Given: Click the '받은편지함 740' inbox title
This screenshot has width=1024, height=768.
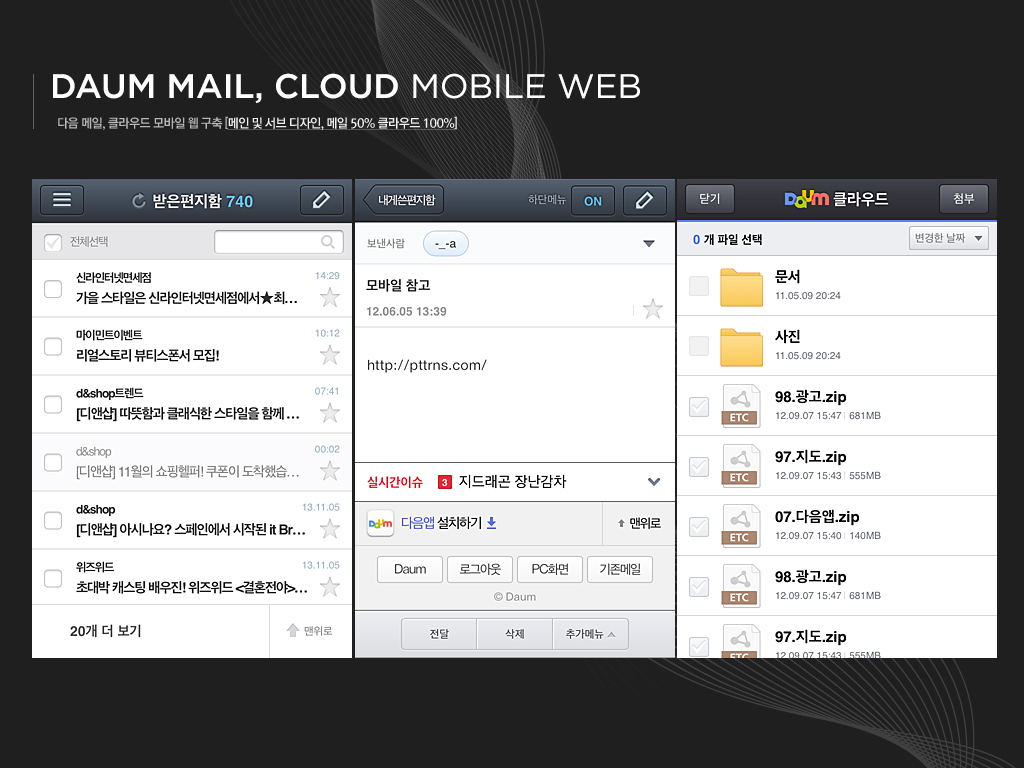Looking at the screenshot, I should point(202,201).
